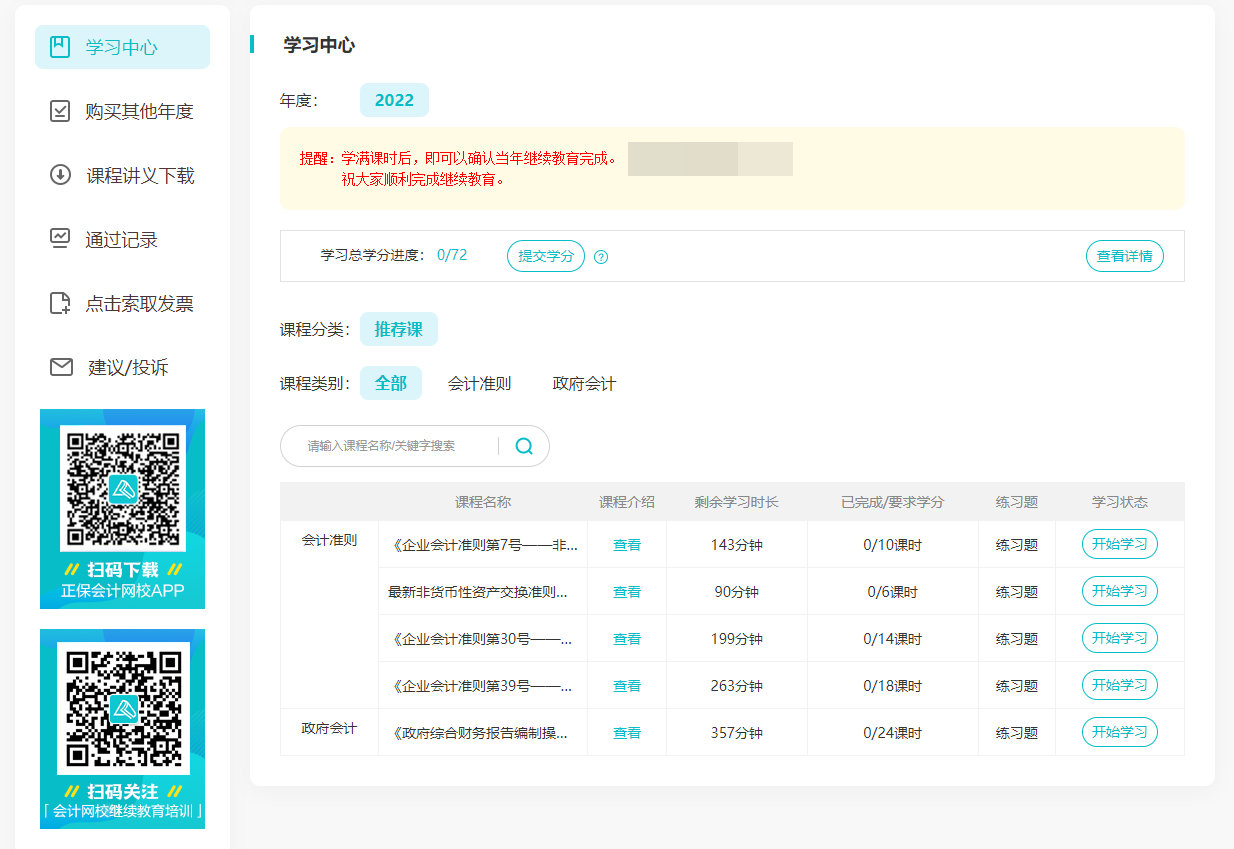Image resolution: width=1234 pixels, height=849 pixels.
Task: Click the 通过记录 chart icon
Action: coord(61,239)
